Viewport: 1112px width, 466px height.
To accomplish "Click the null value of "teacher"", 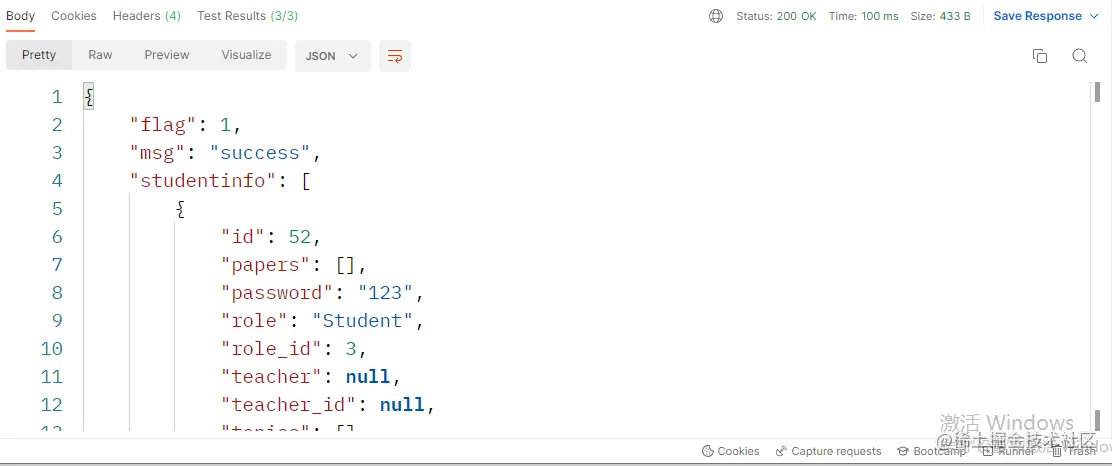I will [x=368, y=376].
